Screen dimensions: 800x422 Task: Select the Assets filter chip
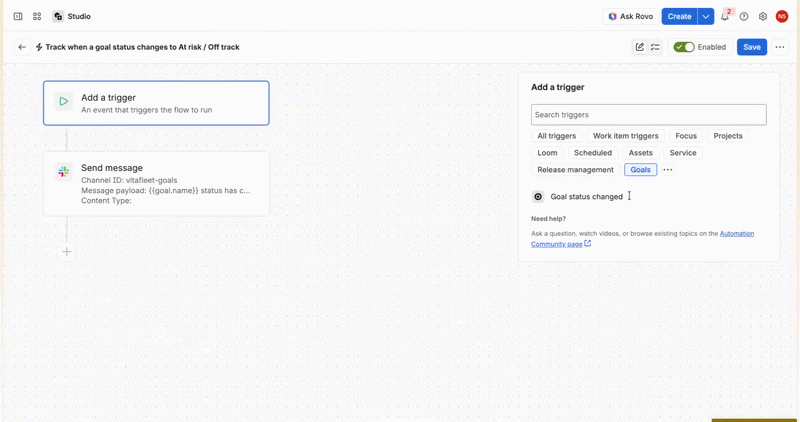click(641, 153)
